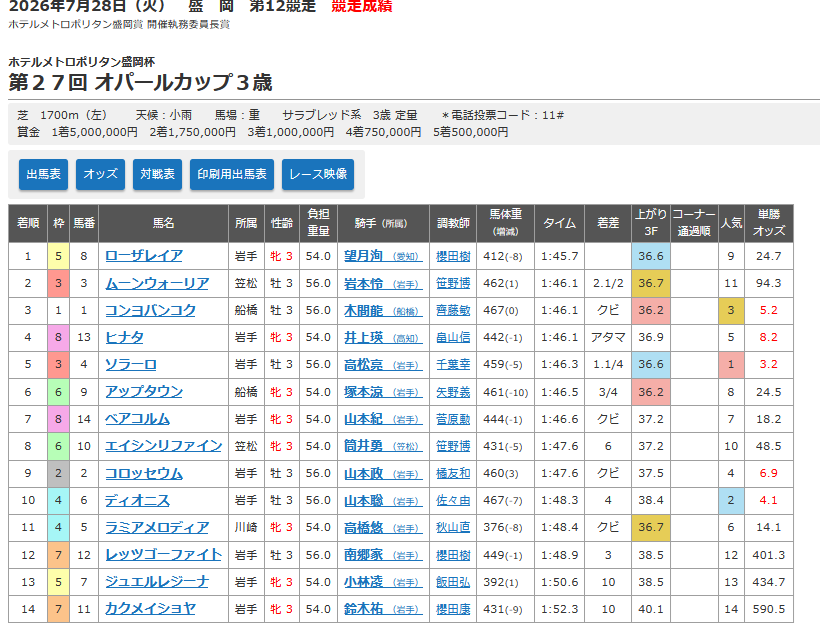This screenshot has width=820, height=627.
Task: Open horse コンヨバンコク link
Action: pyautogui.click(x=151, y=310)
